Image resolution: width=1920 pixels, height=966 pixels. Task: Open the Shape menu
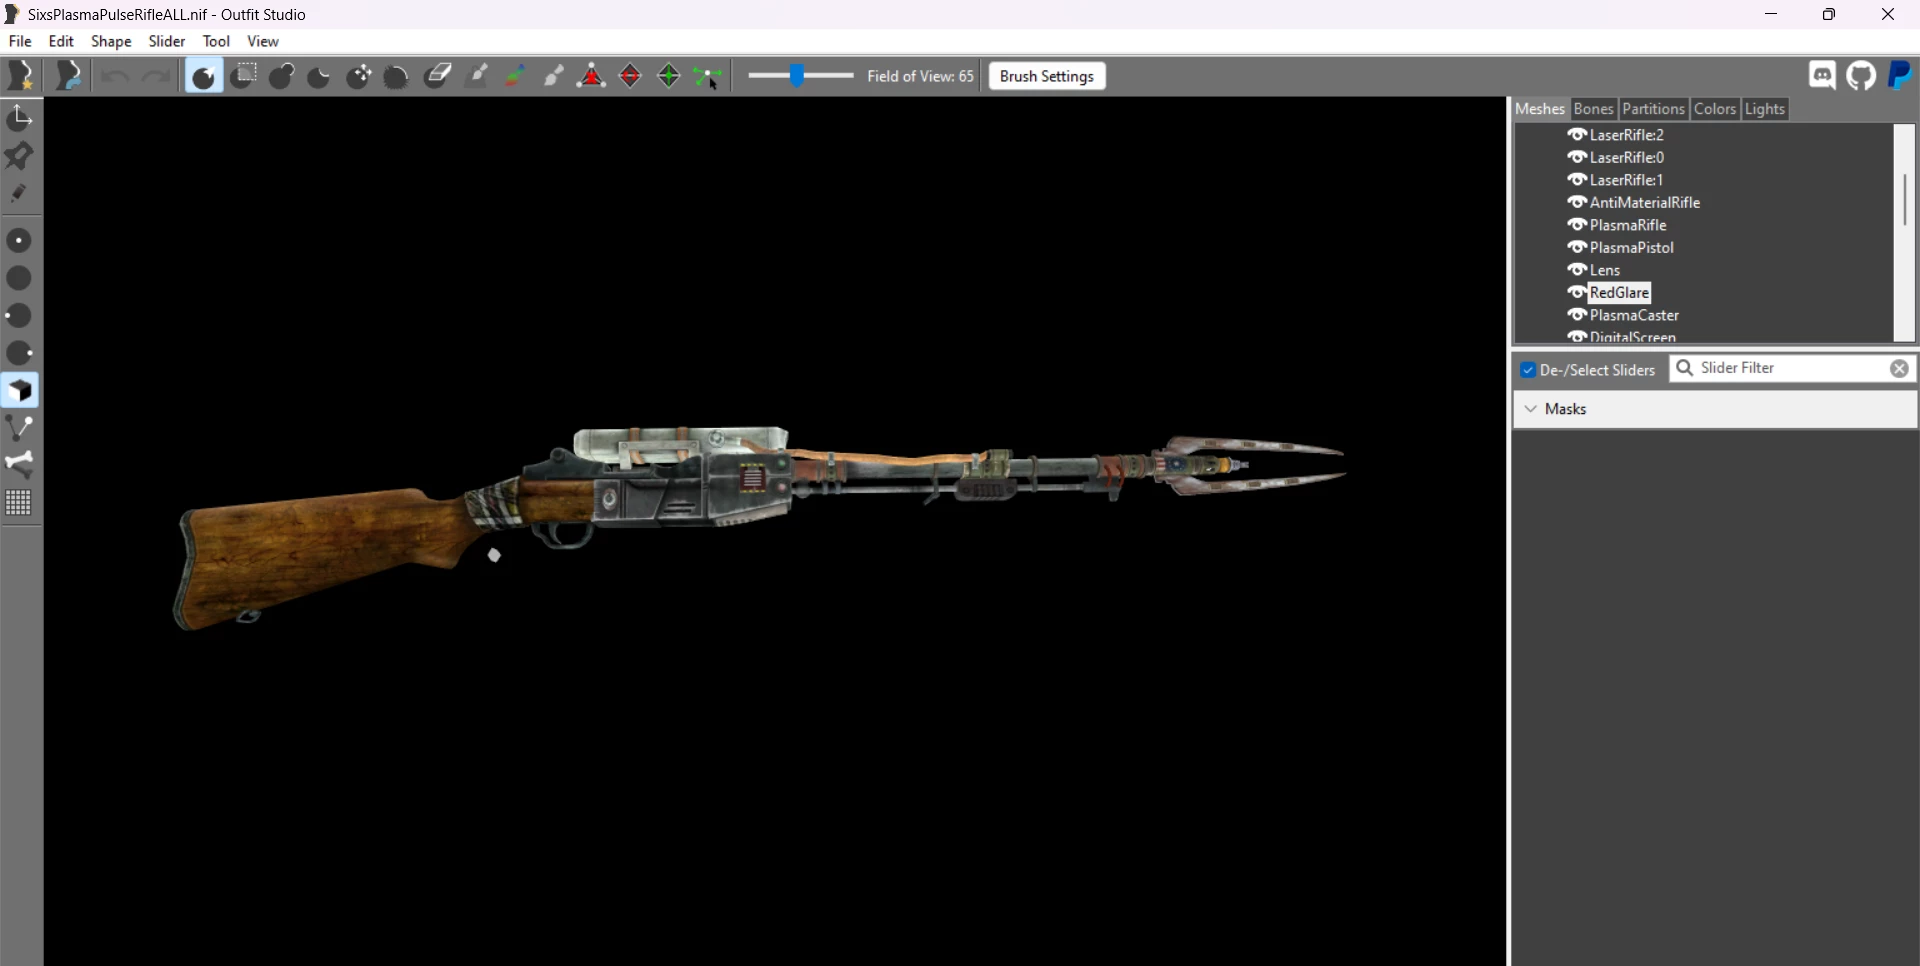pos(111,41)
